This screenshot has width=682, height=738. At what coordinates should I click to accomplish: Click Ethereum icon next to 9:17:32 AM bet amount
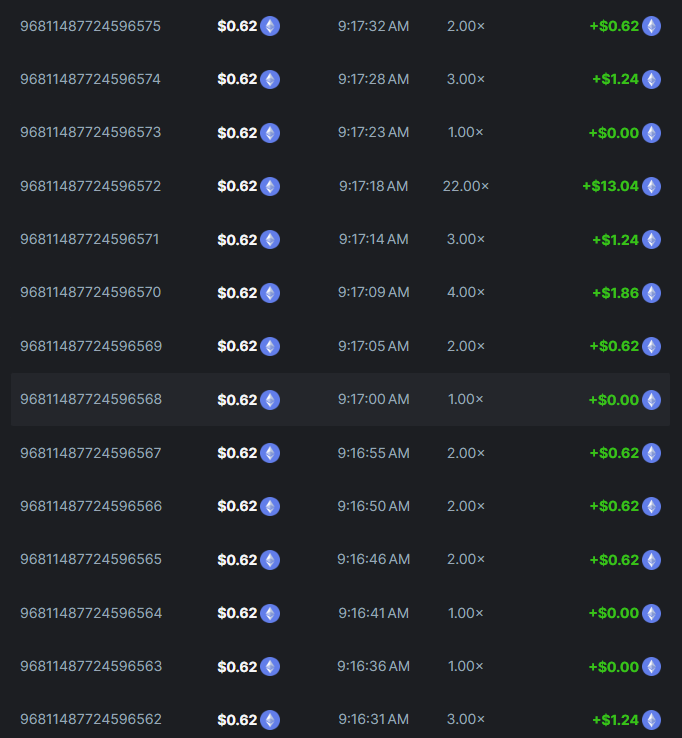(x=270, y=26)
